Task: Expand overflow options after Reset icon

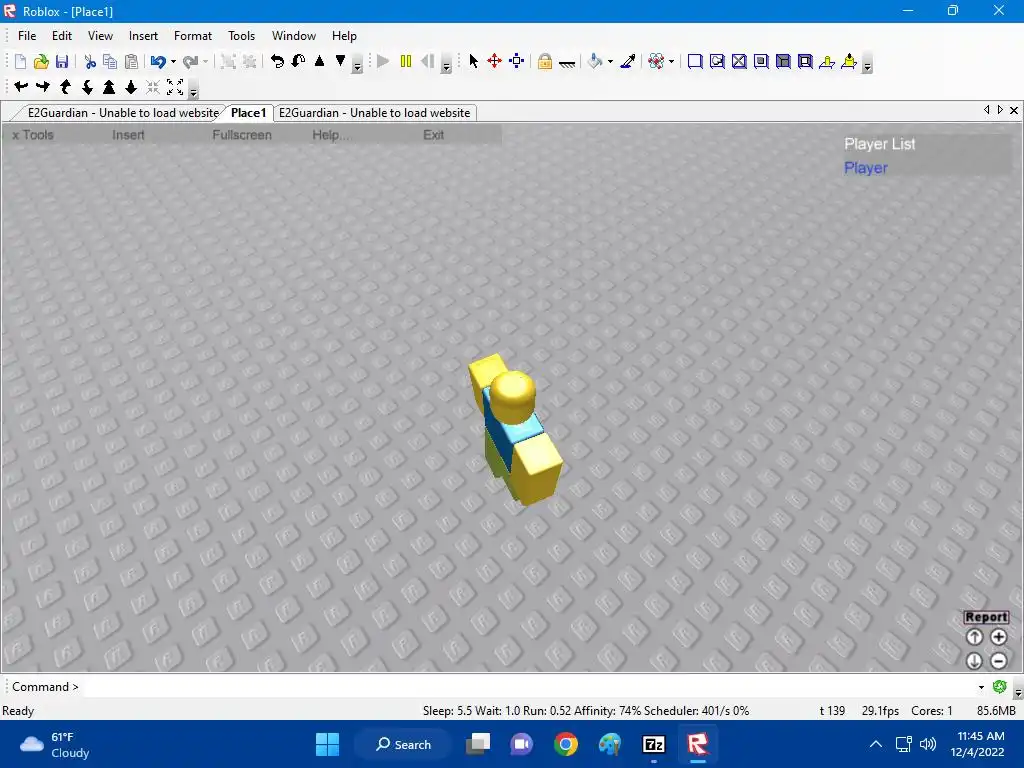Action: (x=446, y=65)
